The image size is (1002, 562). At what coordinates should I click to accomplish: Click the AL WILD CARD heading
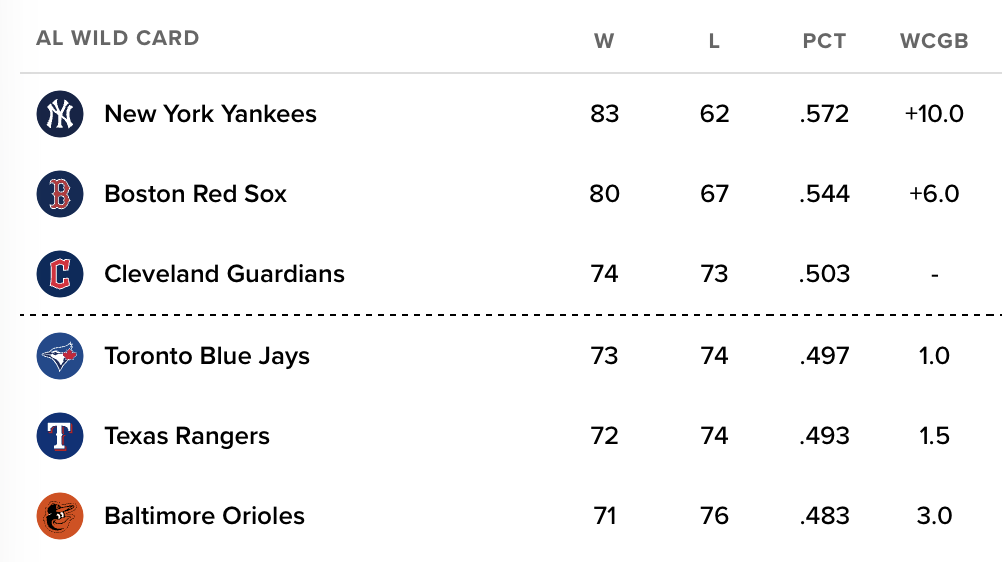(x=118, y=38)
